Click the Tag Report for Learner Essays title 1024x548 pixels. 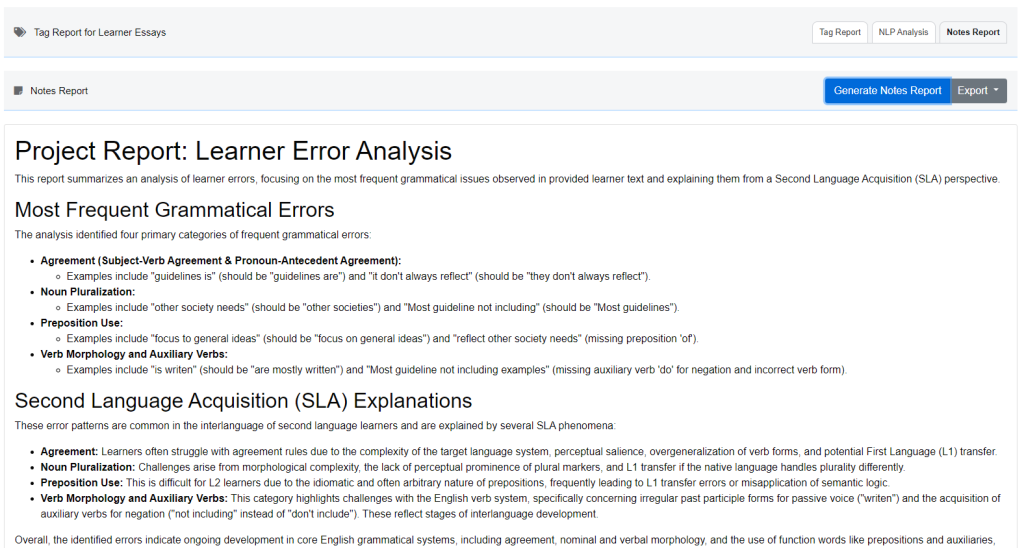(x=100, y=32)
